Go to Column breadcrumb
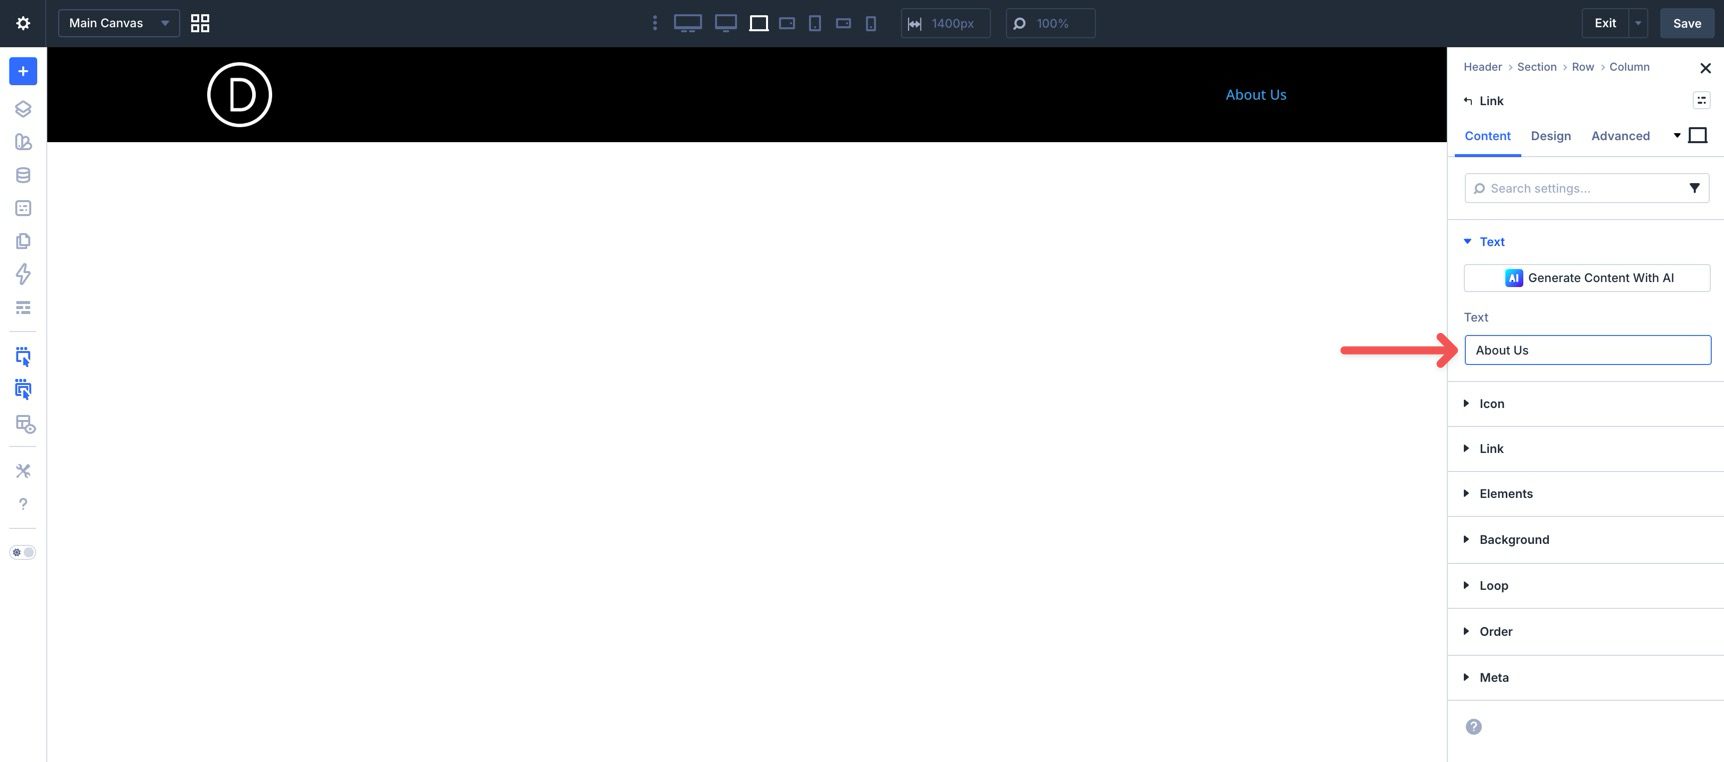The height and width of the screenshot is (762, 1724). (1629, 67)
